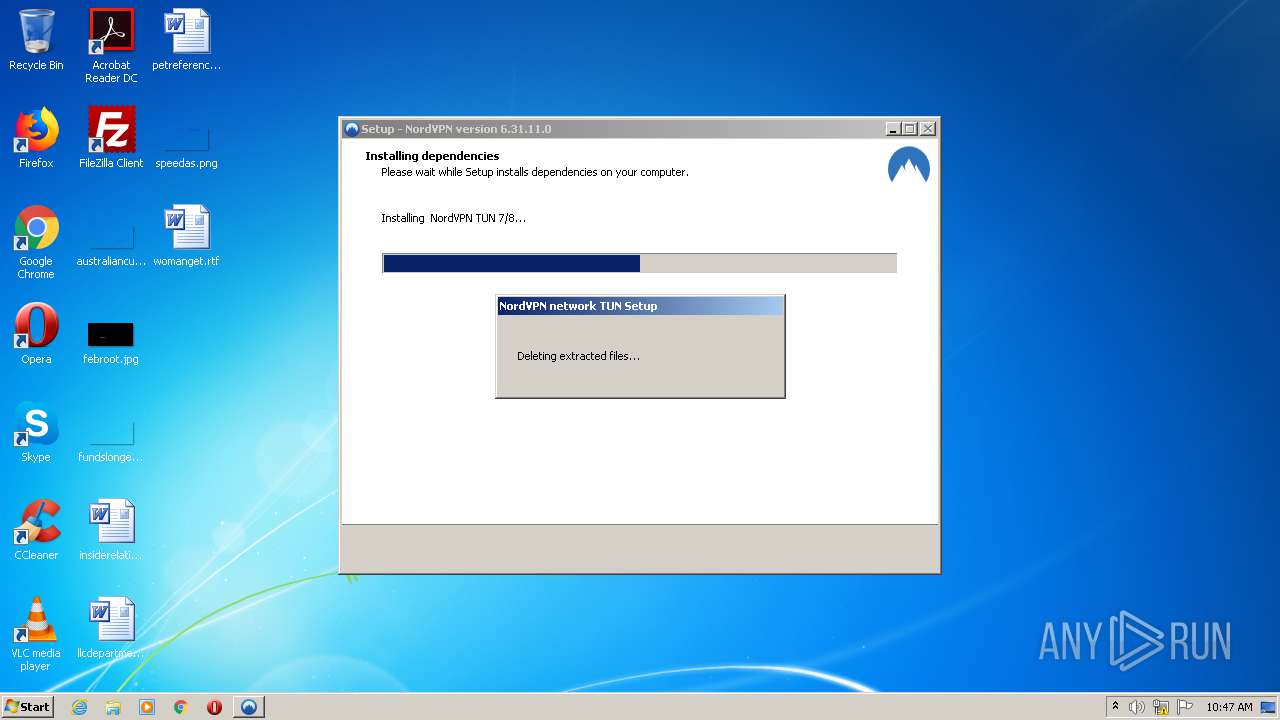Viewport: 1280px width, 720px height.
Task: Click the NordVPN mountain logo in setup
Action: click(908, 166)
